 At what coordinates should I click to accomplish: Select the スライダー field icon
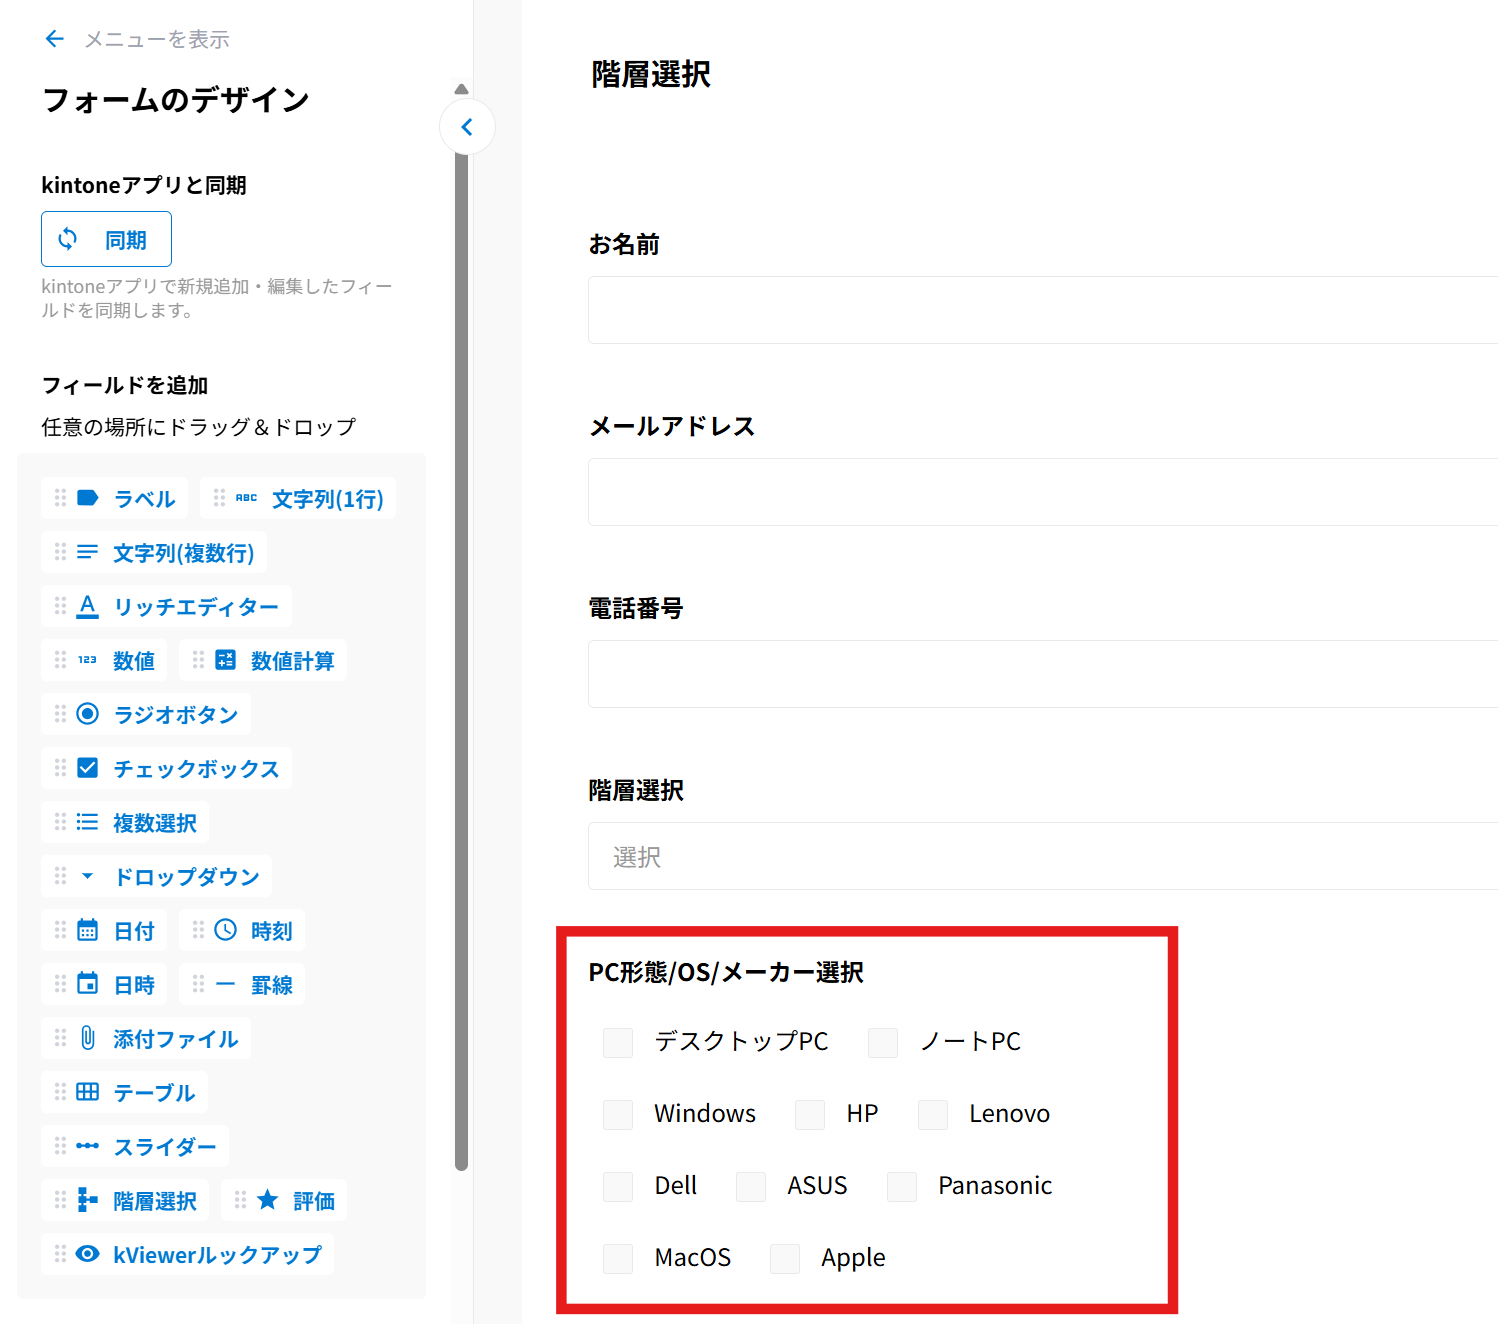(88, 1146)
